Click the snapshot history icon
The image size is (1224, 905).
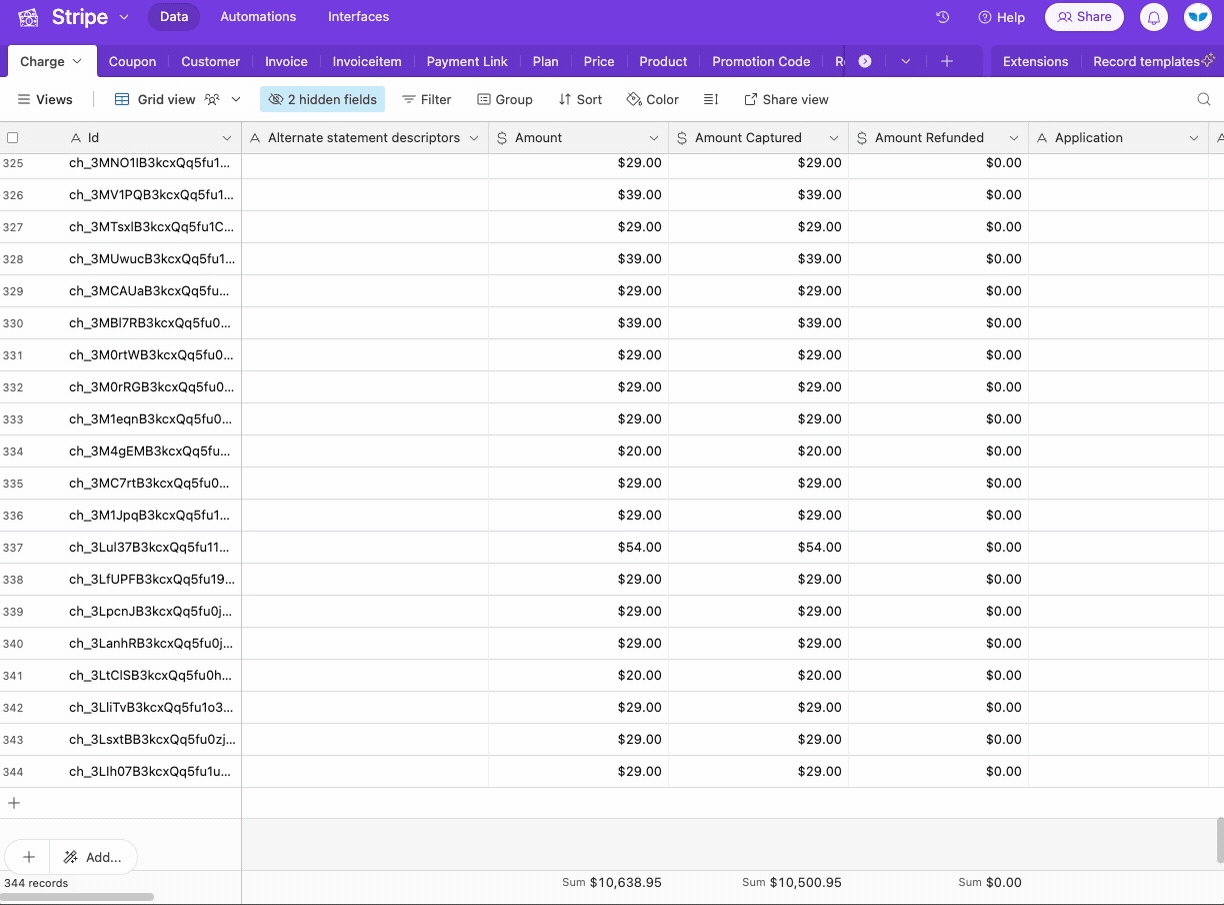[x=941, y=17]
